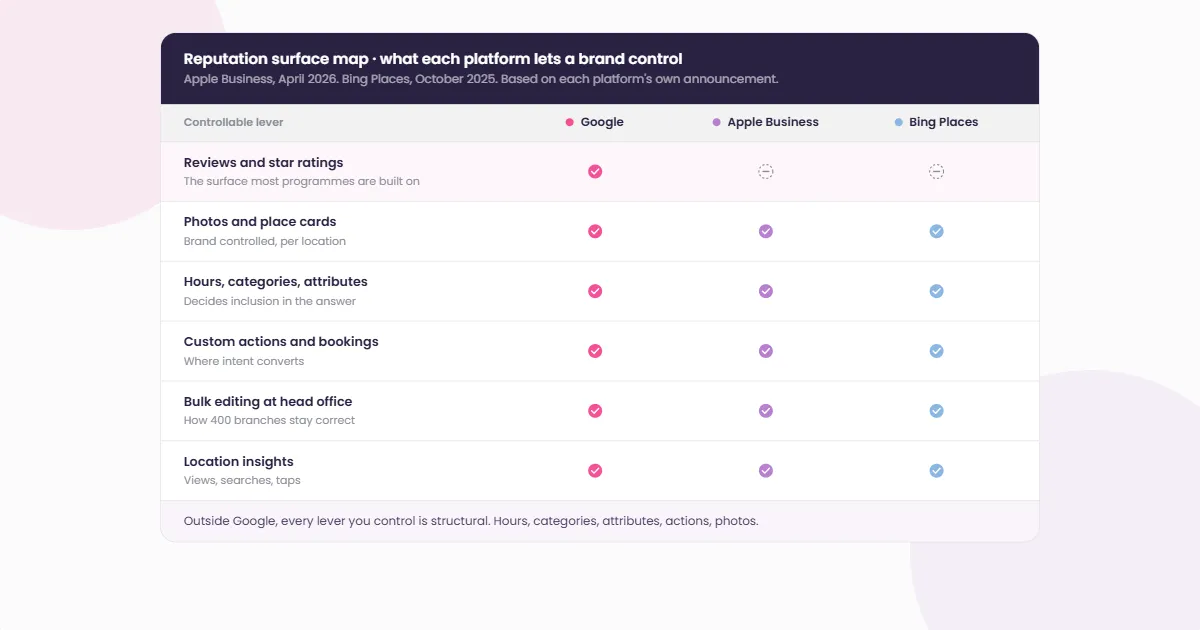Image resolution: width=1200 pixels, height=630 pixels.
Task: Click Google checkmark for Bulk editing at head office
Action: click(595, 411)
